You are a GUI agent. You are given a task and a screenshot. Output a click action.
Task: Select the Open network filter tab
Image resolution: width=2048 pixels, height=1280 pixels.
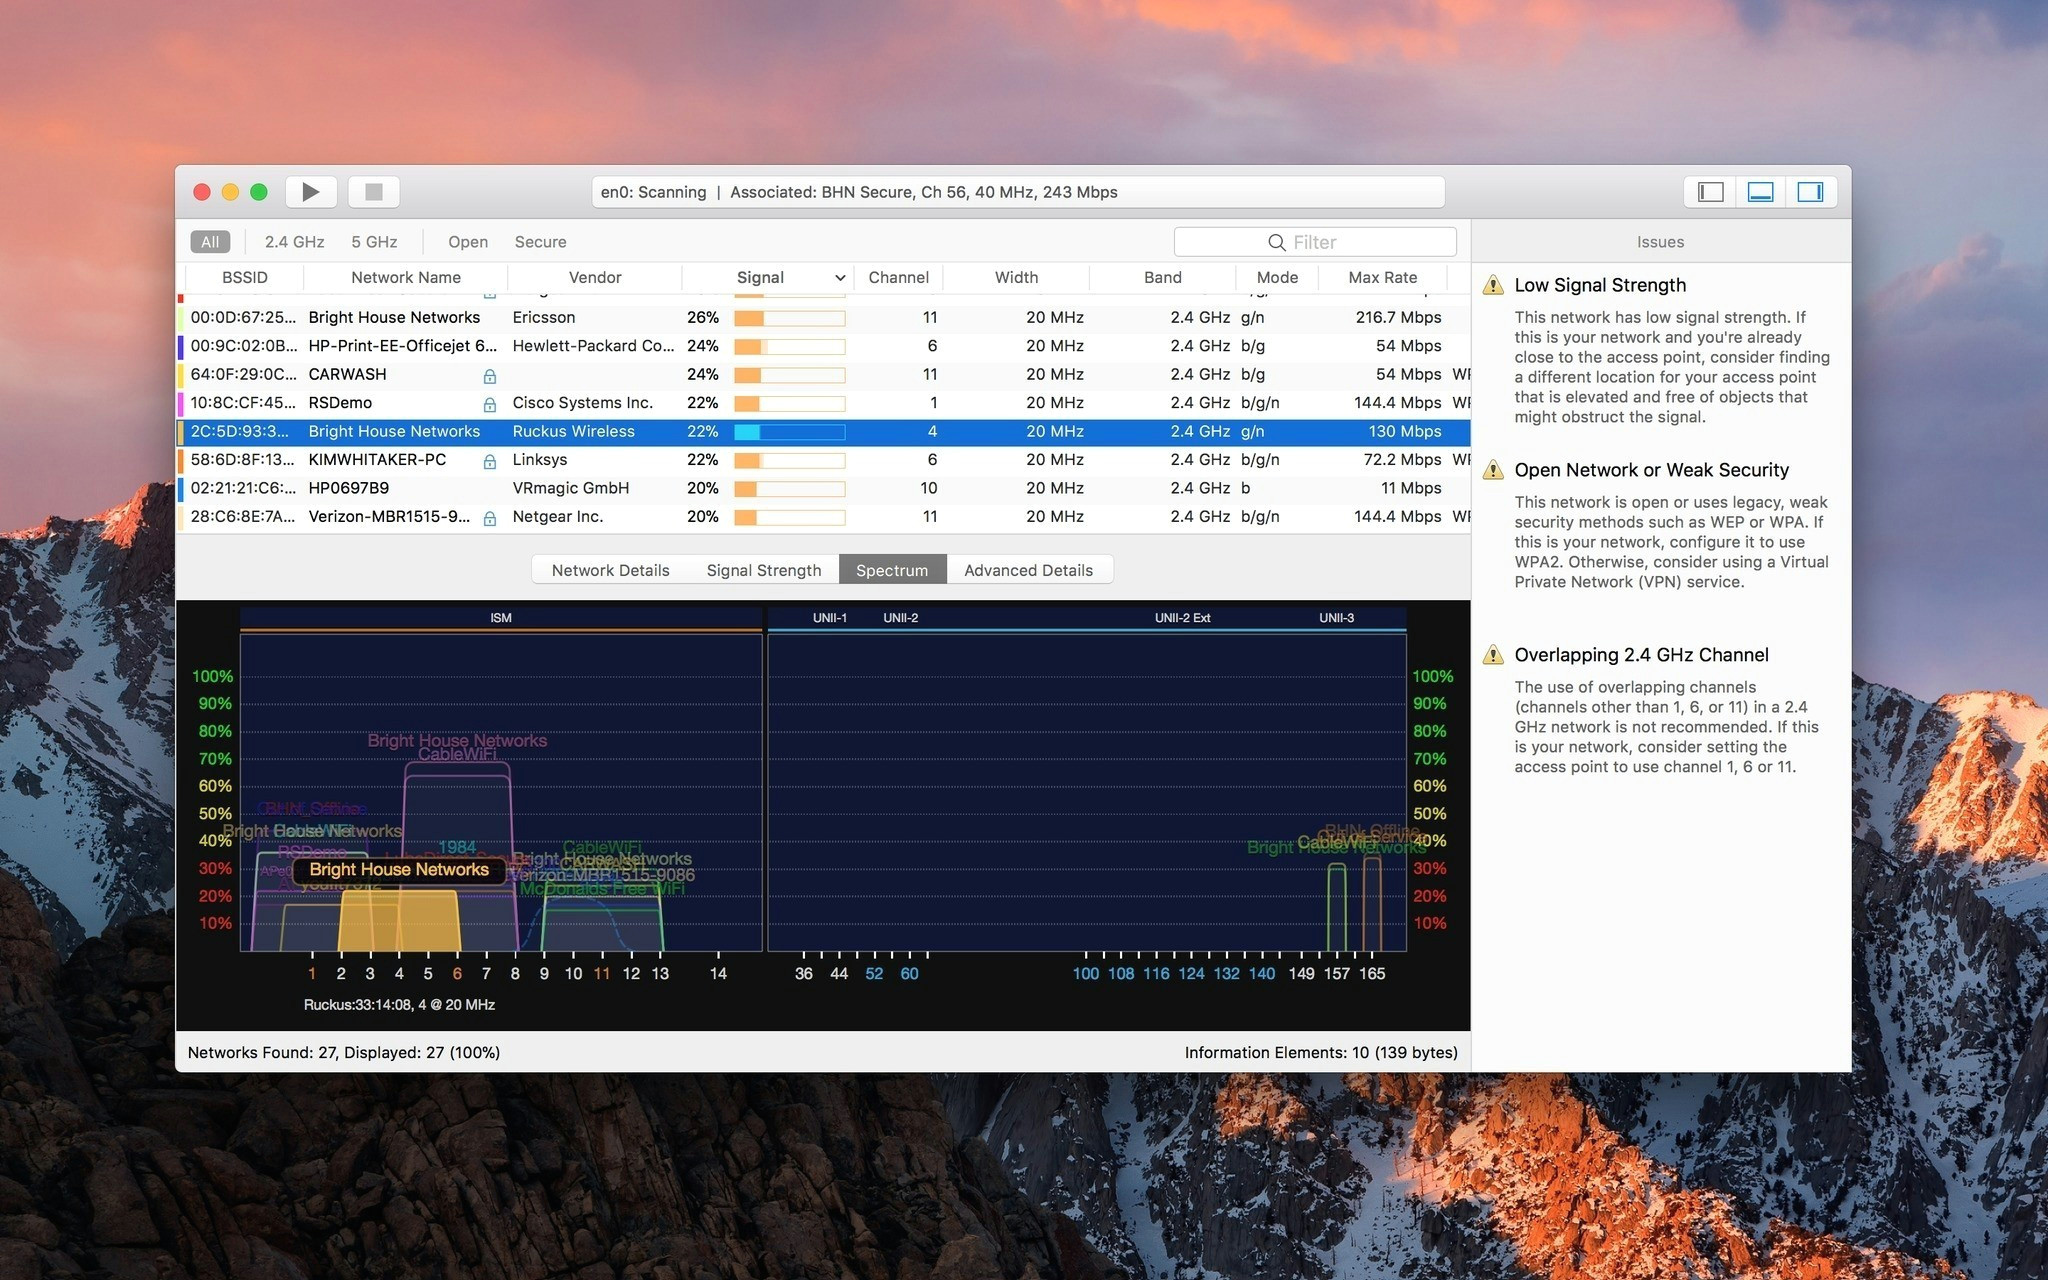pyautogui.click(x=466, y=240)
